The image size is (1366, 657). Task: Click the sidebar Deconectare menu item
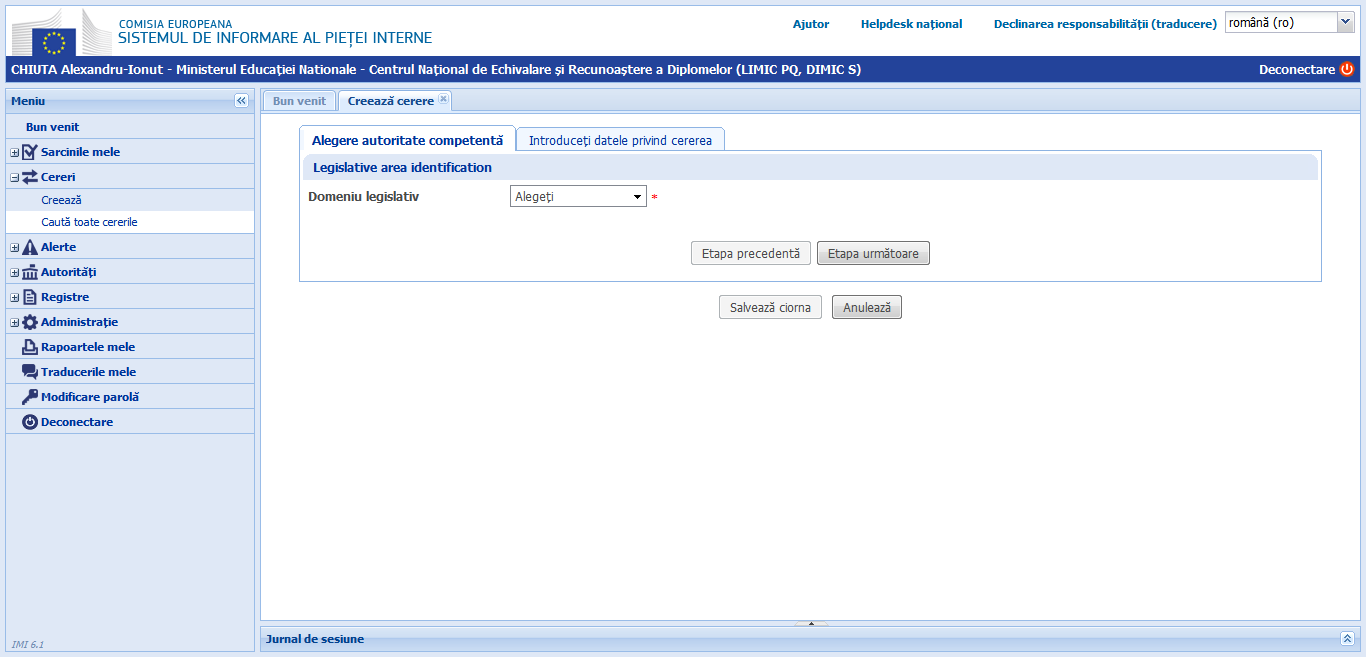click(x=76, y=422)
